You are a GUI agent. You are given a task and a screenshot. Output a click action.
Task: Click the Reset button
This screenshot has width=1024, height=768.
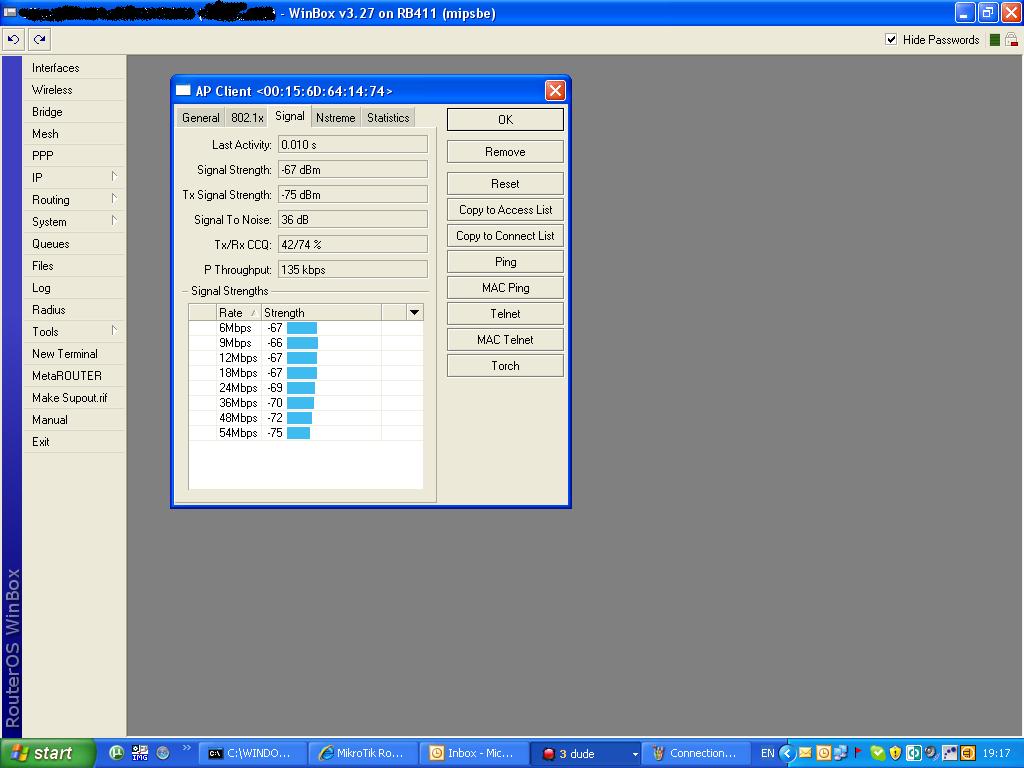tap(505, 184)
